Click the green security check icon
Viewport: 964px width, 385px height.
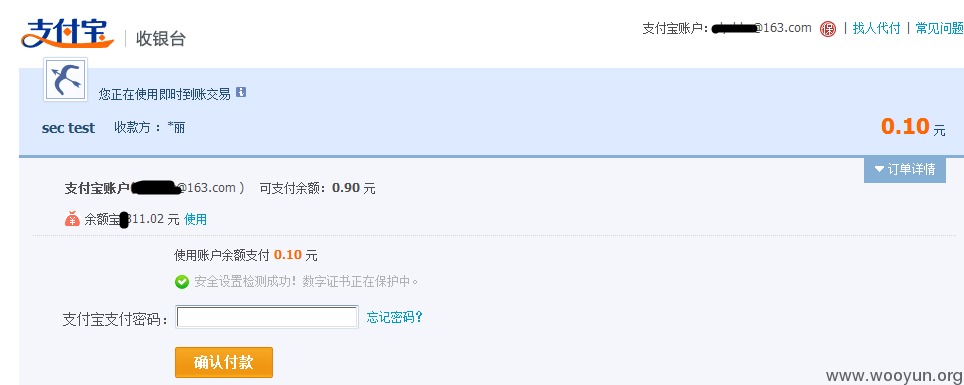tap(181, 282)
